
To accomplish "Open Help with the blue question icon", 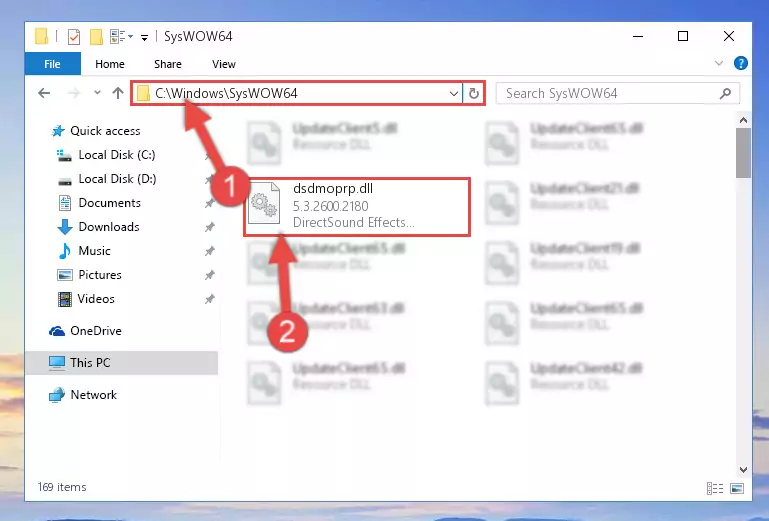I will click(x=741, y=63).
